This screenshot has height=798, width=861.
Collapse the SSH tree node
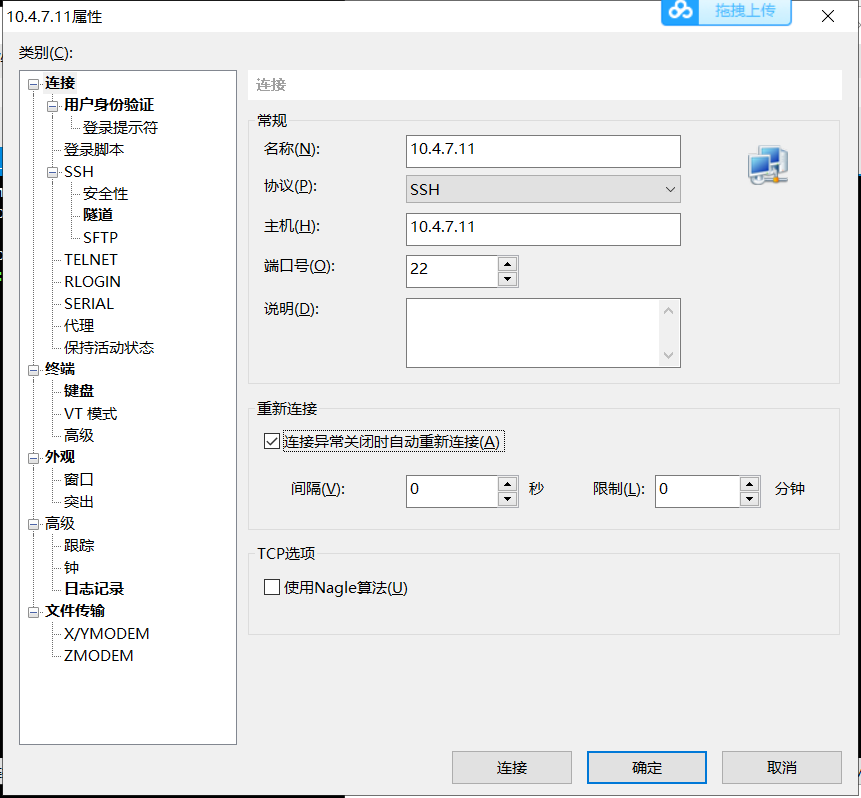52,172
